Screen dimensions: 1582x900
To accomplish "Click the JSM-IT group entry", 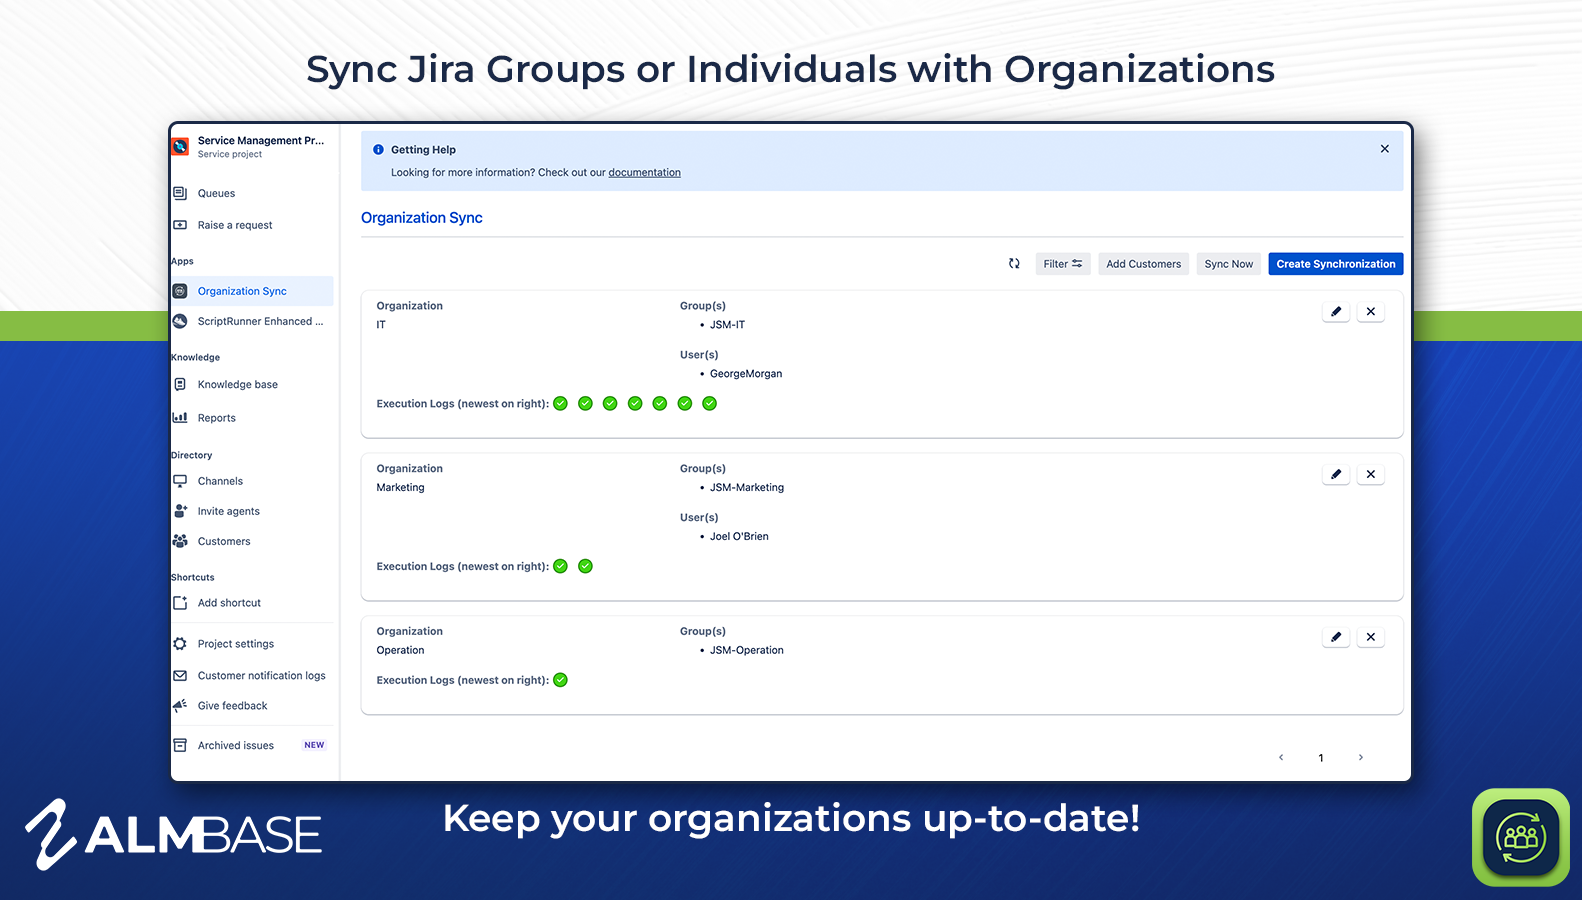I will click(727, 325).
